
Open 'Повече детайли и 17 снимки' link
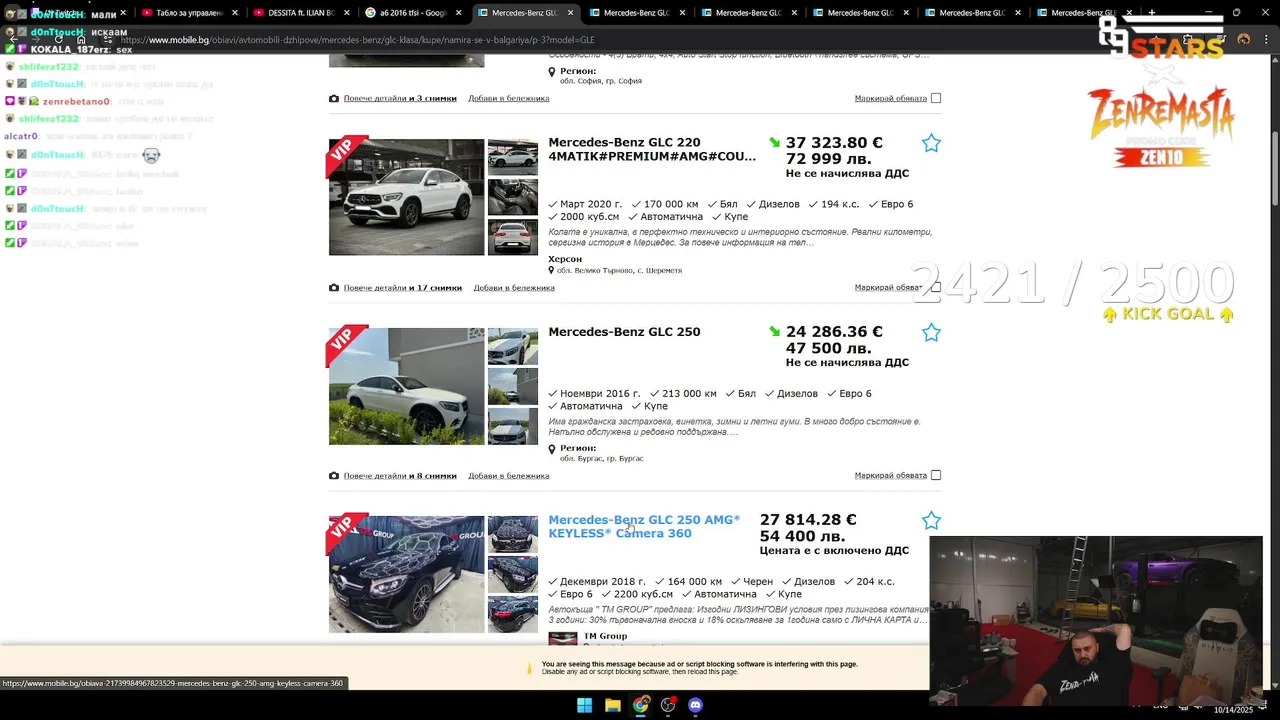point(403,288)
